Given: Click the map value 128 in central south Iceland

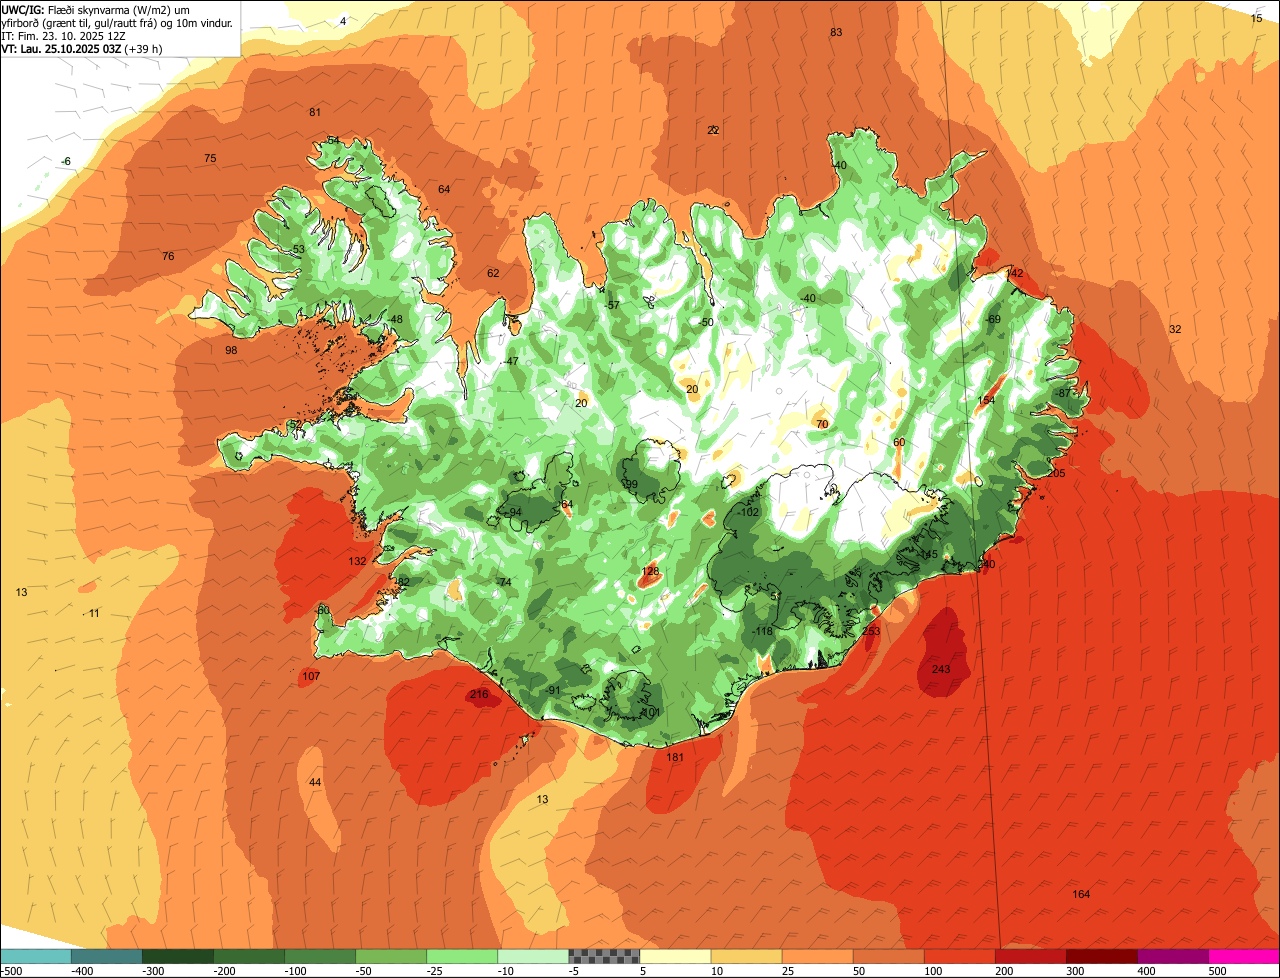Looking at the screenshot, I should (x=650, y=572).
